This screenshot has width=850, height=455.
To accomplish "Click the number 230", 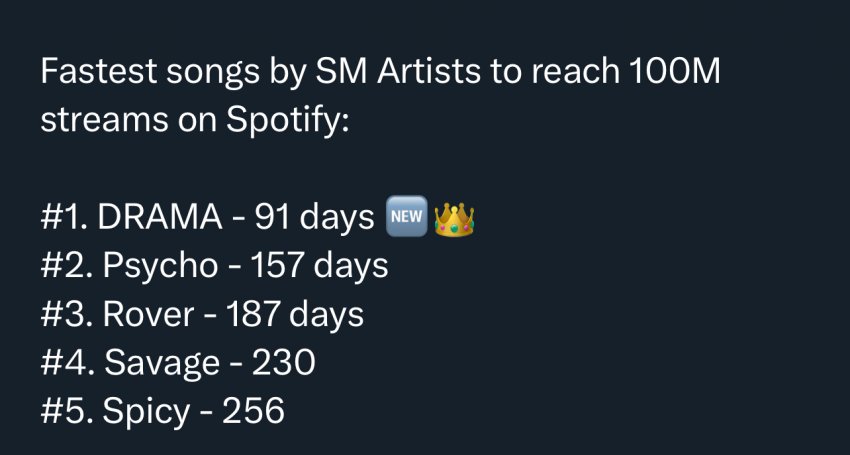I will (x=284, y=363).
